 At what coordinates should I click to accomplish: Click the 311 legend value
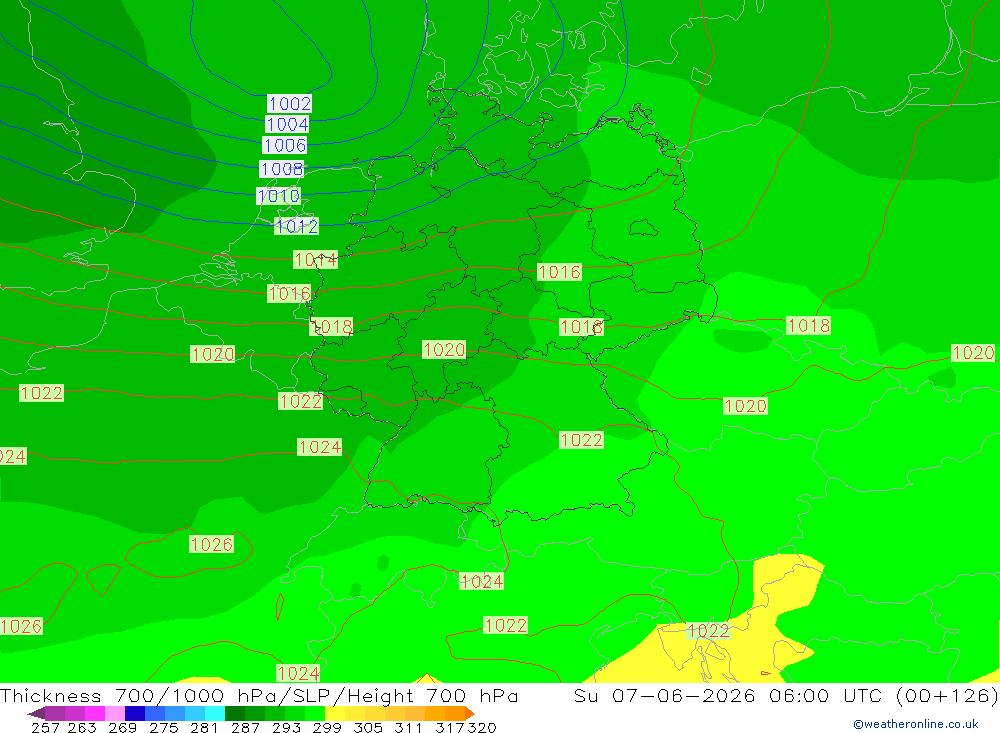[408, 727]
